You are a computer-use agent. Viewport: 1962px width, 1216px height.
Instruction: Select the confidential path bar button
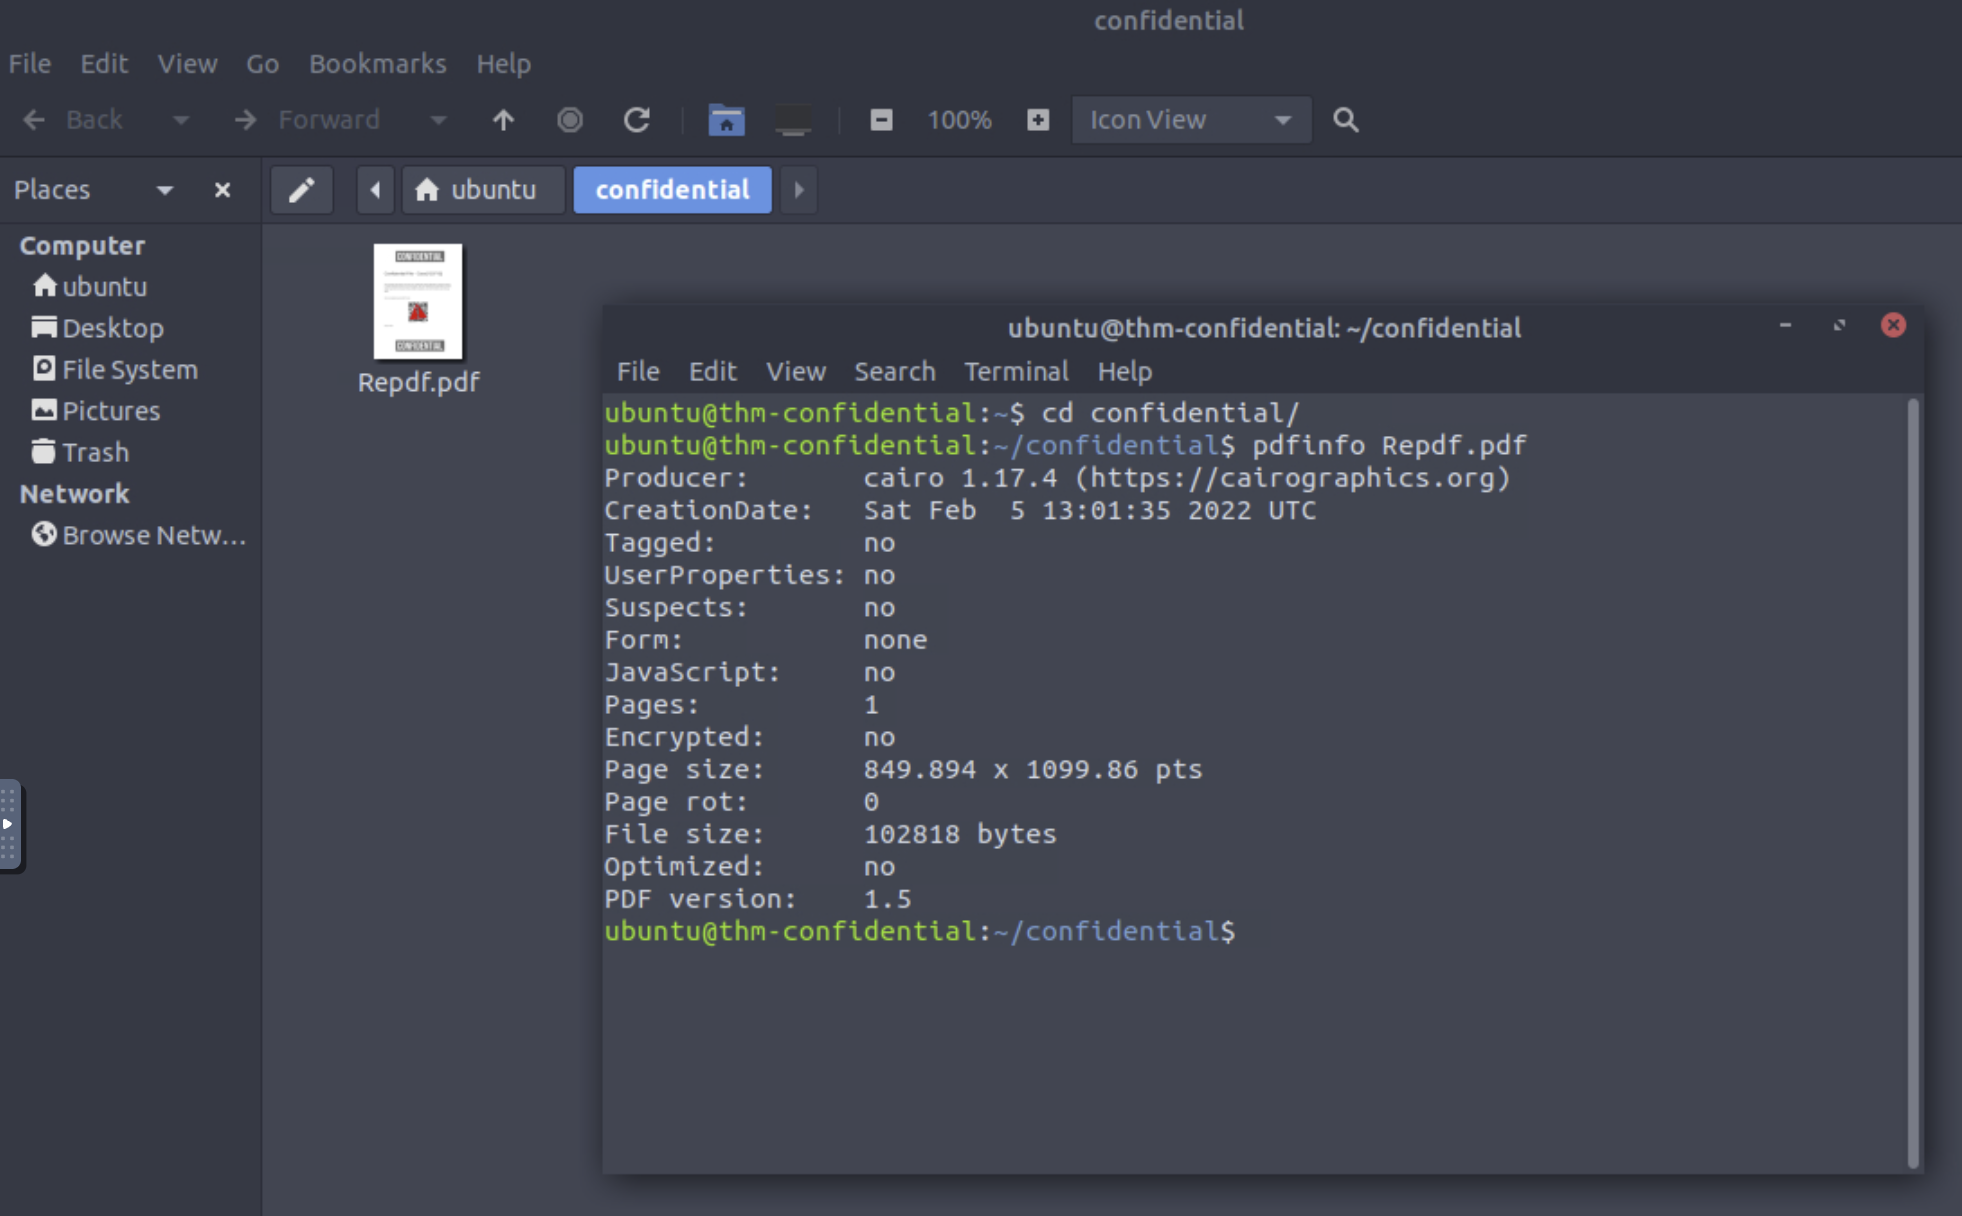click(672, 190)
